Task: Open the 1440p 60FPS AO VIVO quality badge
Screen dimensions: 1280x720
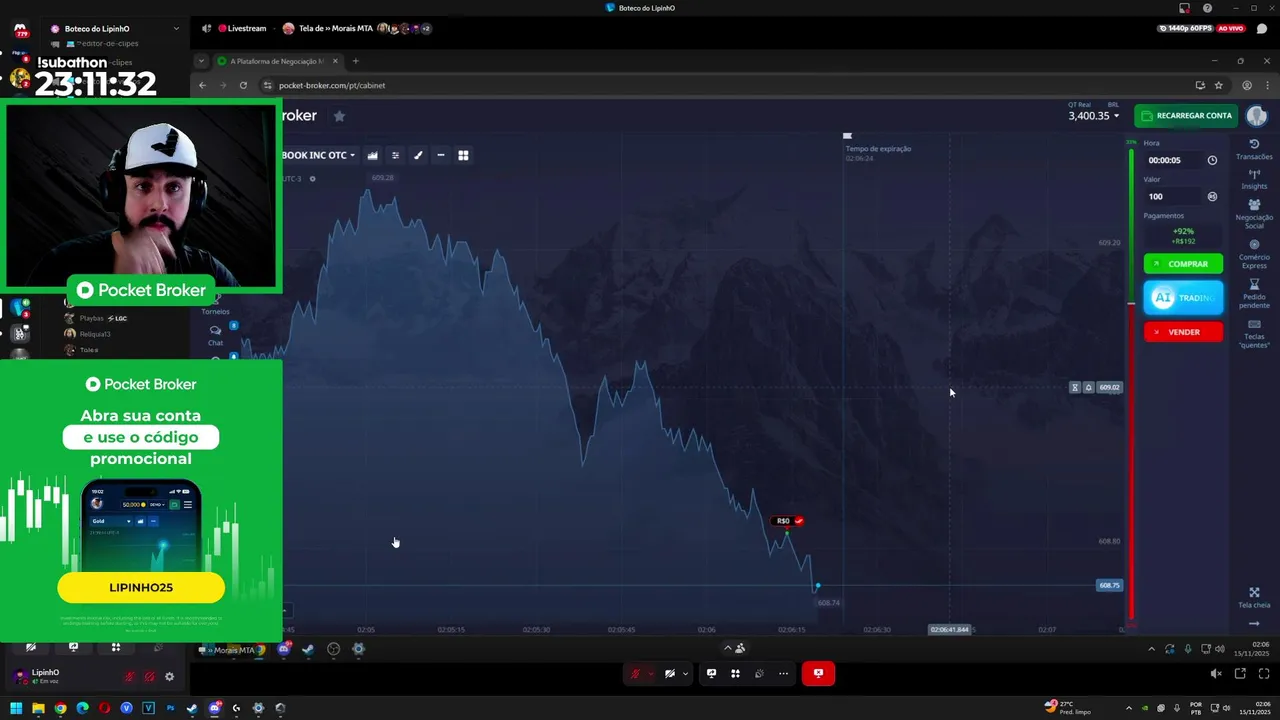Action: 1203,29
